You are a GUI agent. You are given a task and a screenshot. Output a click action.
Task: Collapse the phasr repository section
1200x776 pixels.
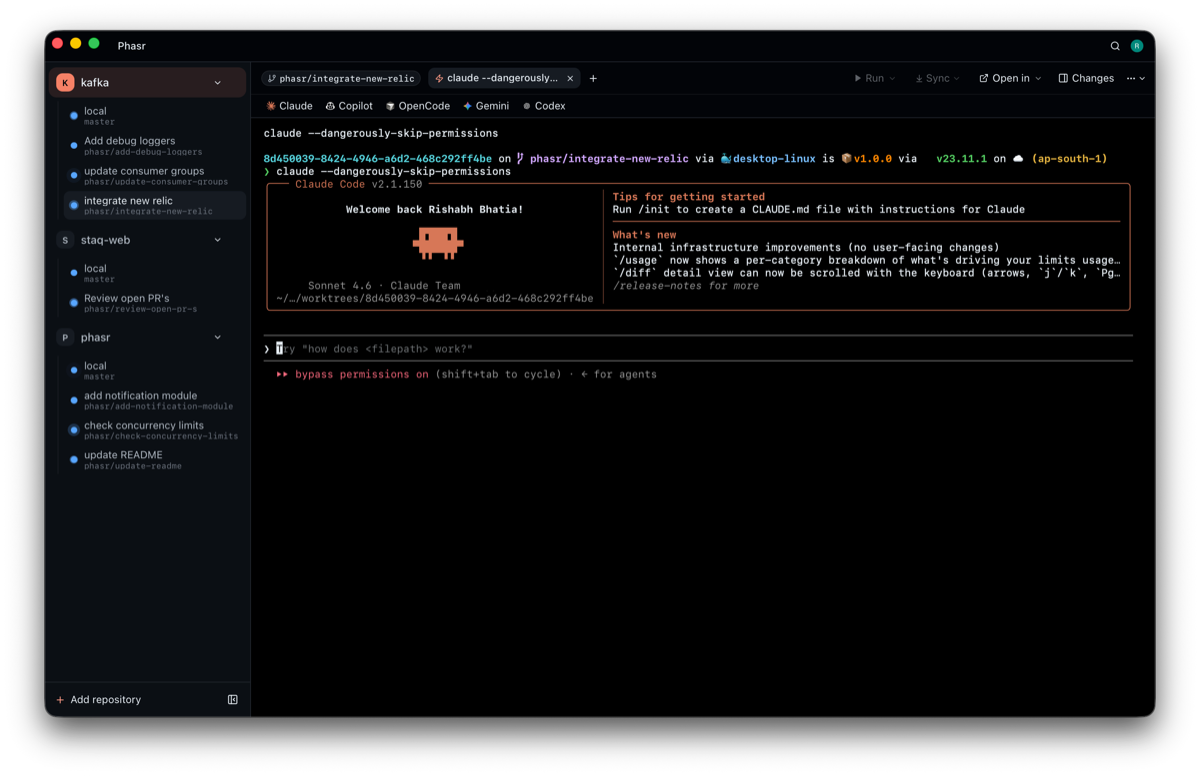tap(218, 338)
